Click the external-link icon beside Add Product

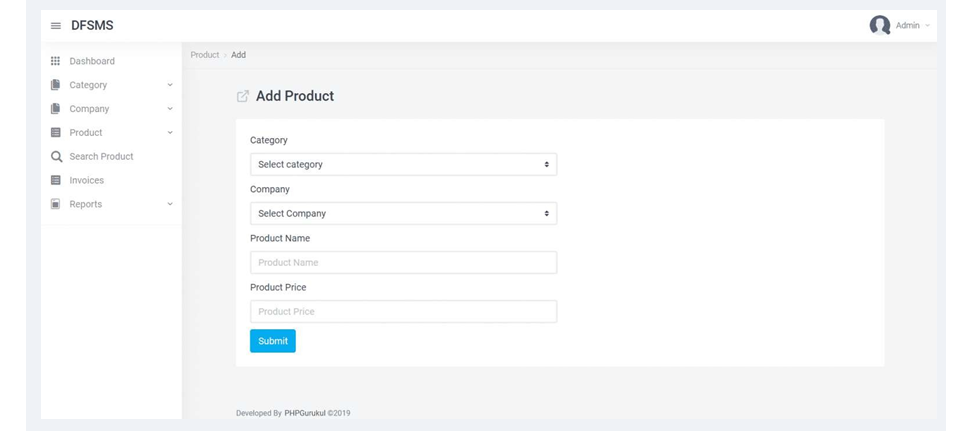(x=243, y=96)
